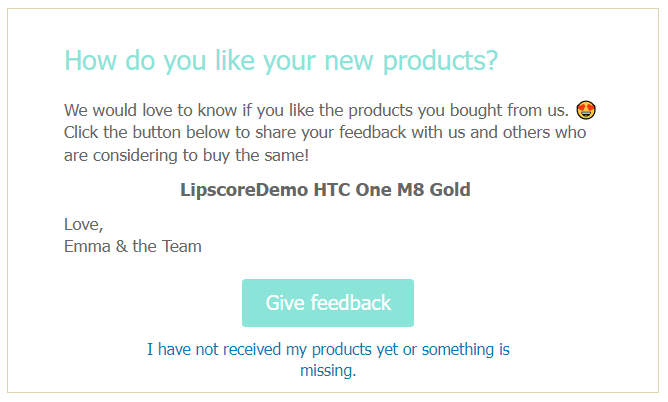Click the Give feedback button
Viewport: 668px width, 402px height.
(x=328, y=303)
